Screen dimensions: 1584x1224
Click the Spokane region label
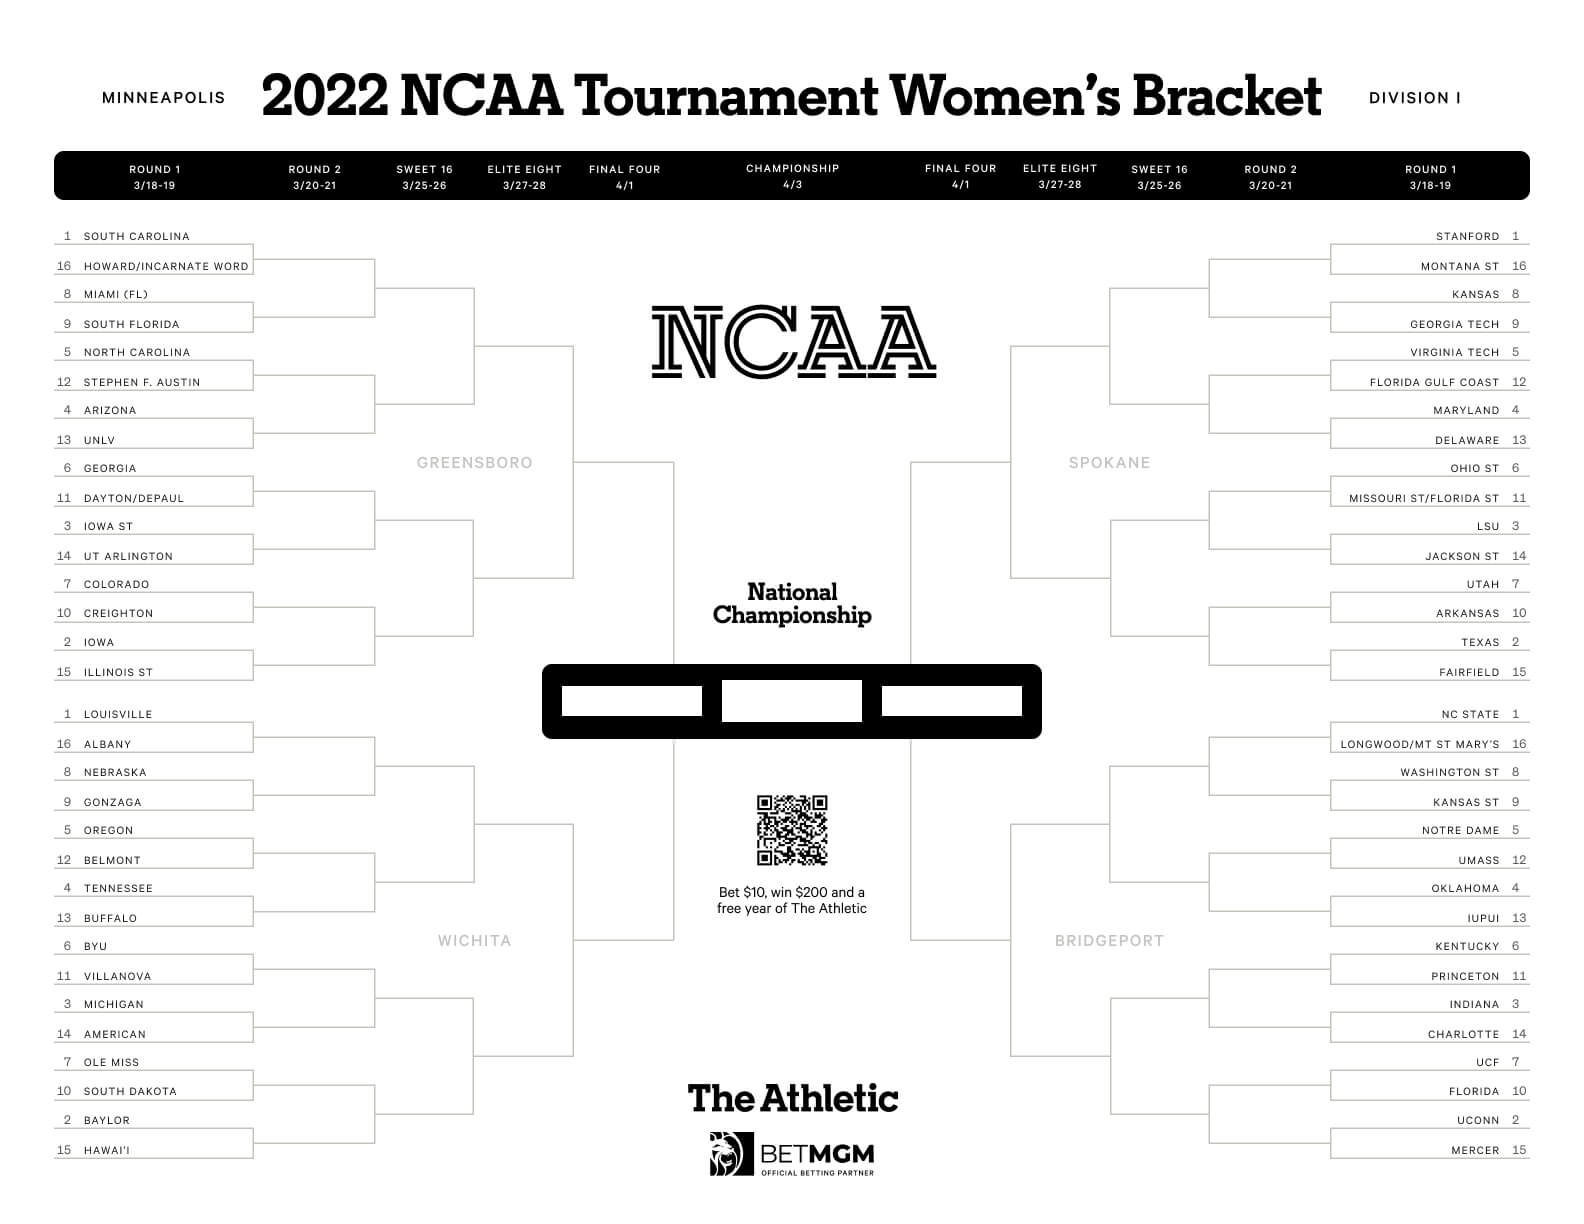tap(1109, 462)
